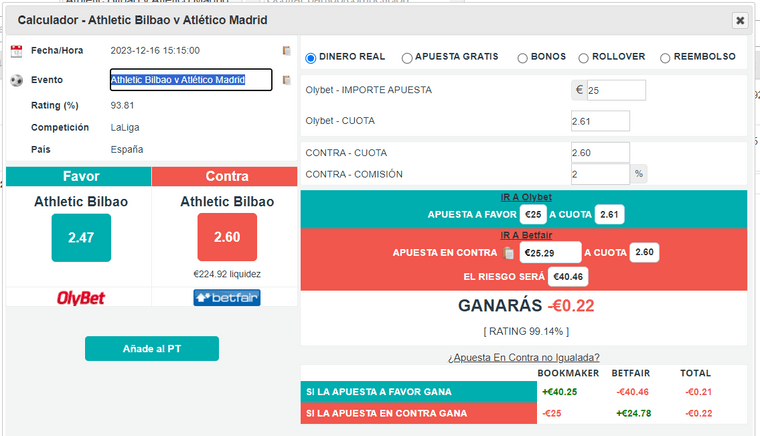Select the APUESTA GRATIS radio option

coord(407,58)
